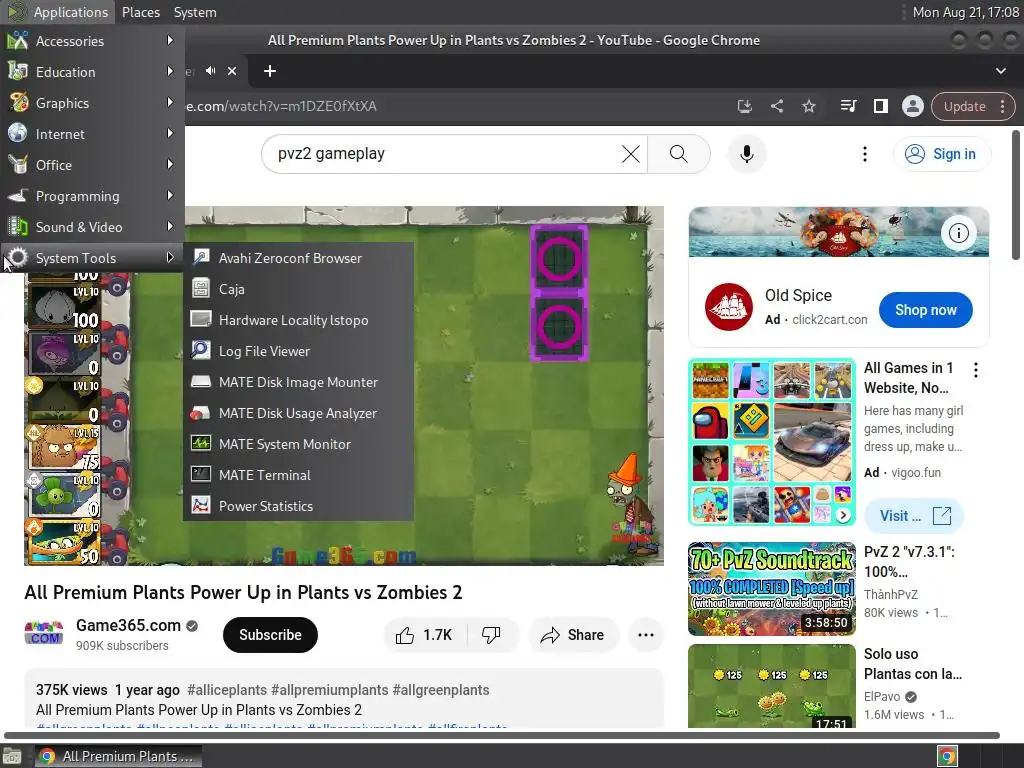1024x768 pixels.
Task: Click the Game365.com channel avatar
Action: click(44, 634)
